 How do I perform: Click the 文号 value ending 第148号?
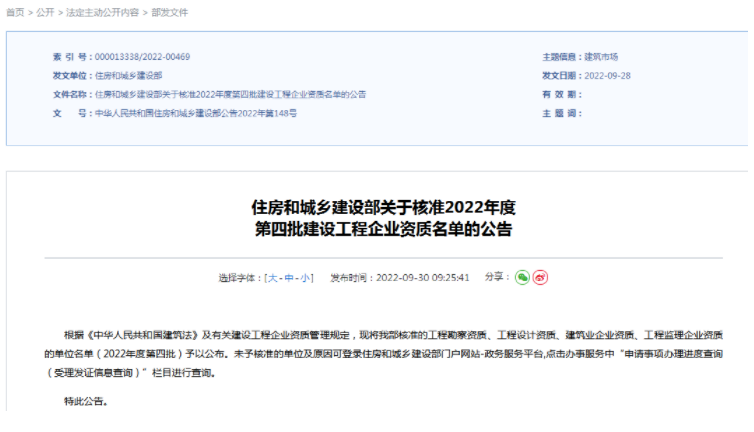196,114
